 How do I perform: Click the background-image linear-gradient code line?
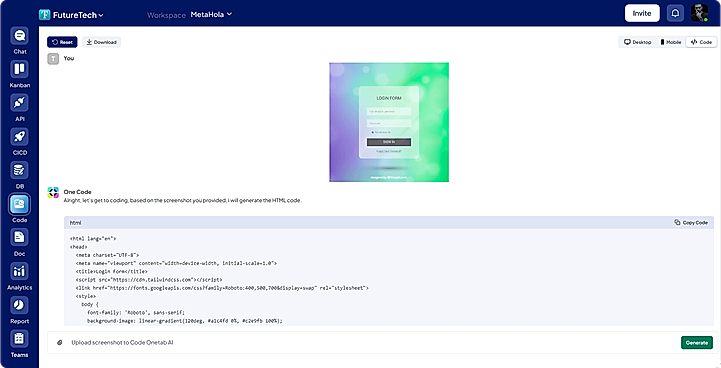point(185,321)
